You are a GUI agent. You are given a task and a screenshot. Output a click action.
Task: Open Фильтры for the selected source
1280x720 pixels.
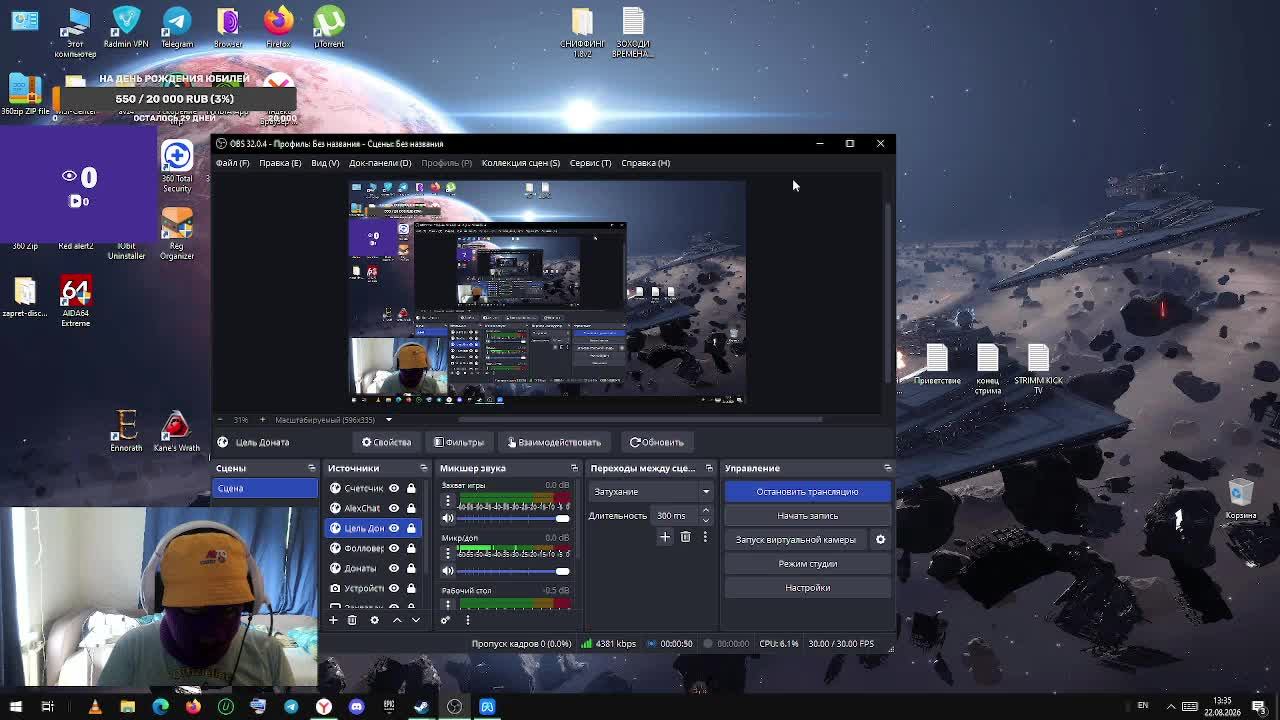(x=459, y=442)
